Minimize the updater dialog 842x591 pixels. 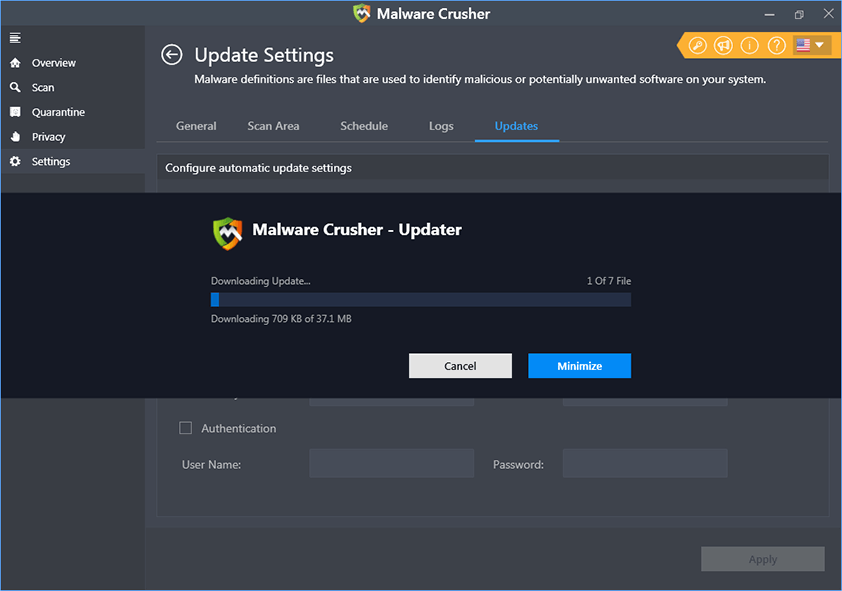(x=579, y=366)
